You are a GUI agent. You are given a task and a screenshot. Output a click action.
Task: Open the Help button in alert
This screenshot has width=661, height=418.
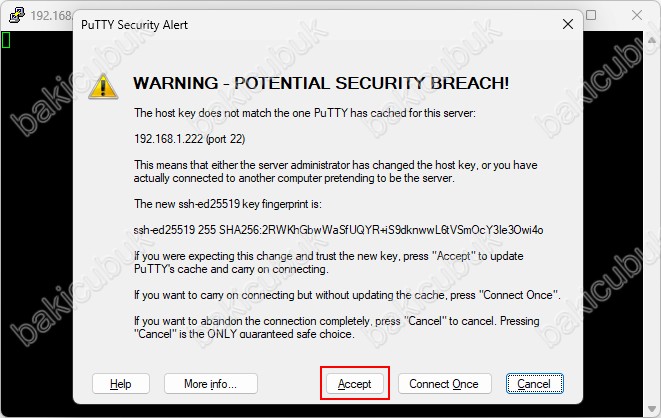tap(121, 384)
